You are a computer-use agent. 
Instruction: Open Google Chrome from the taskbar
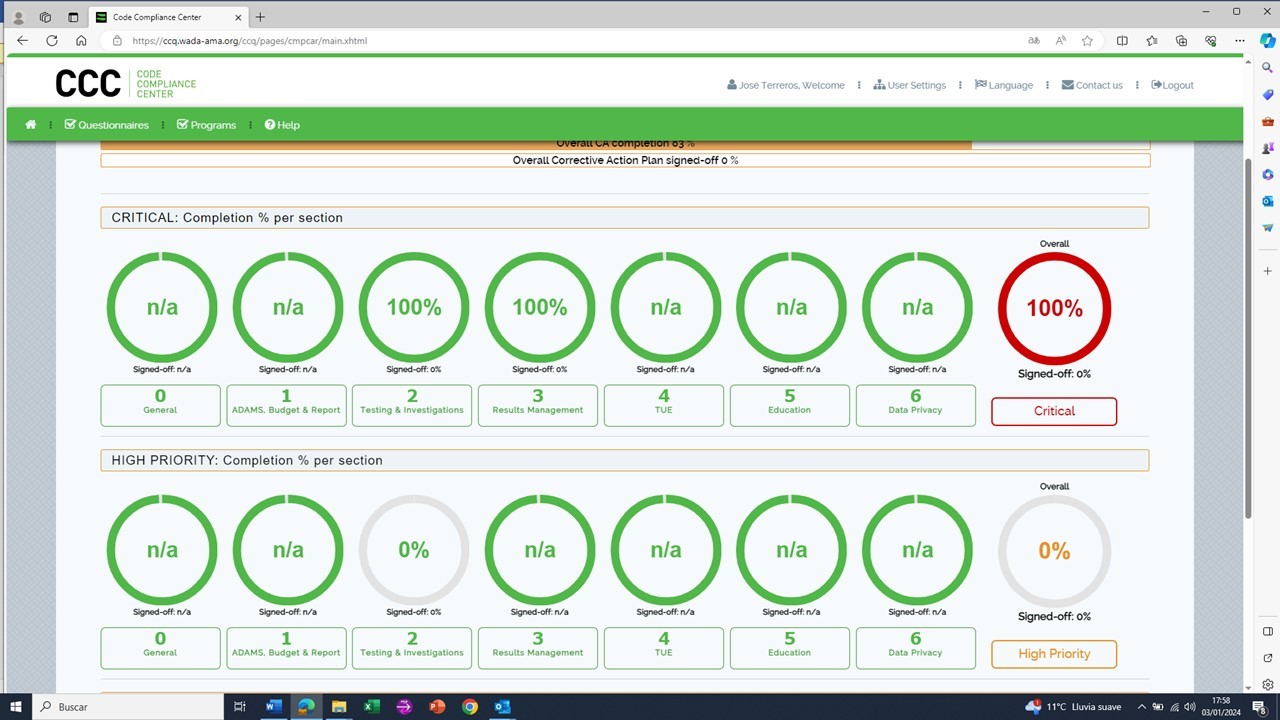point(470,706)
